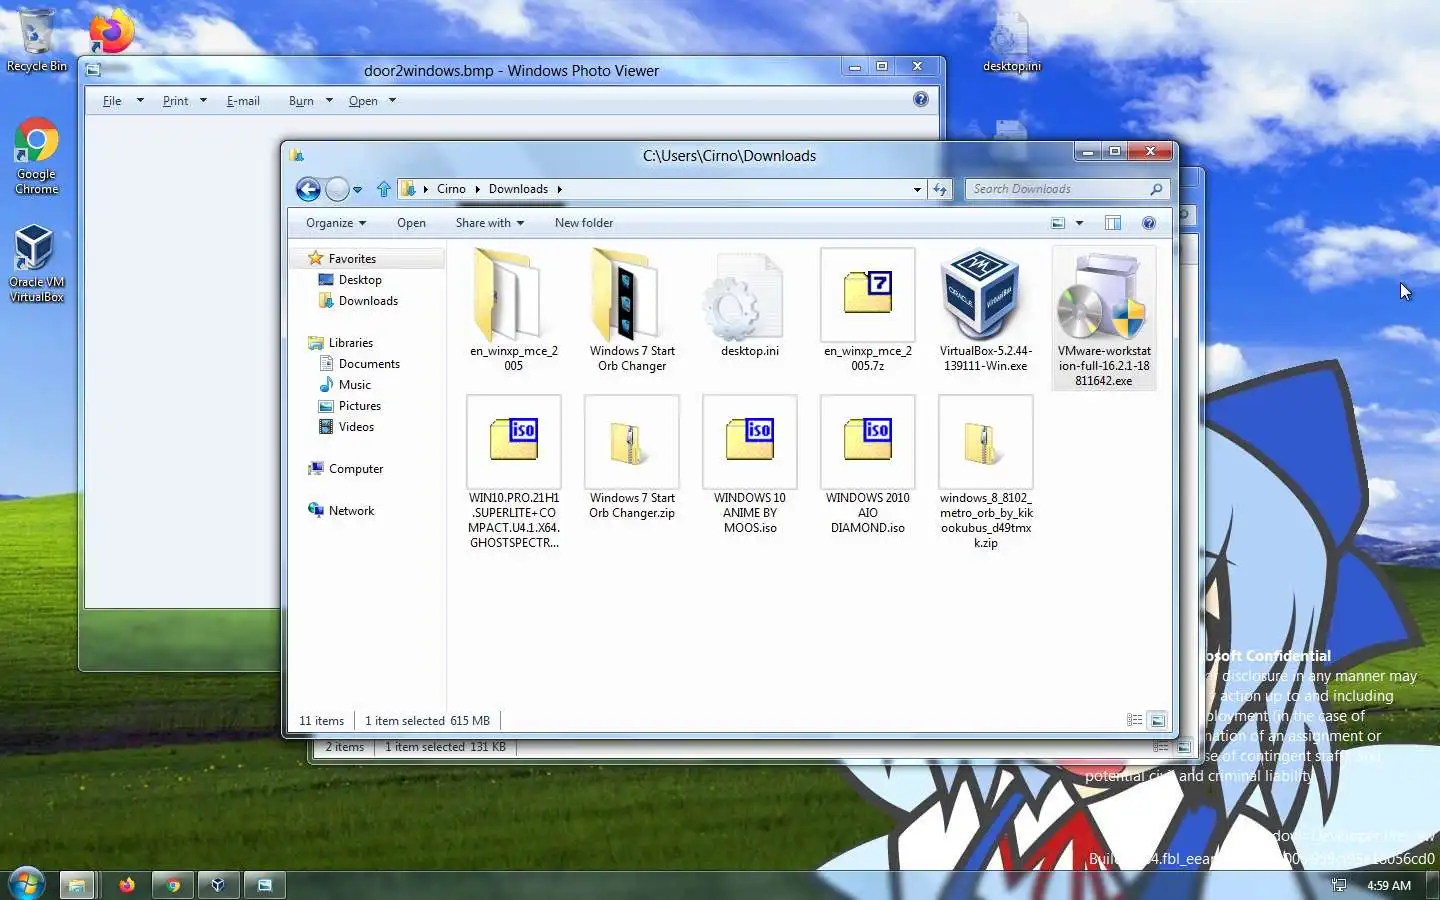Click the taskbar VirtualBox button
This screenshot has height=900, width=1440.
[x=218, y=885]
